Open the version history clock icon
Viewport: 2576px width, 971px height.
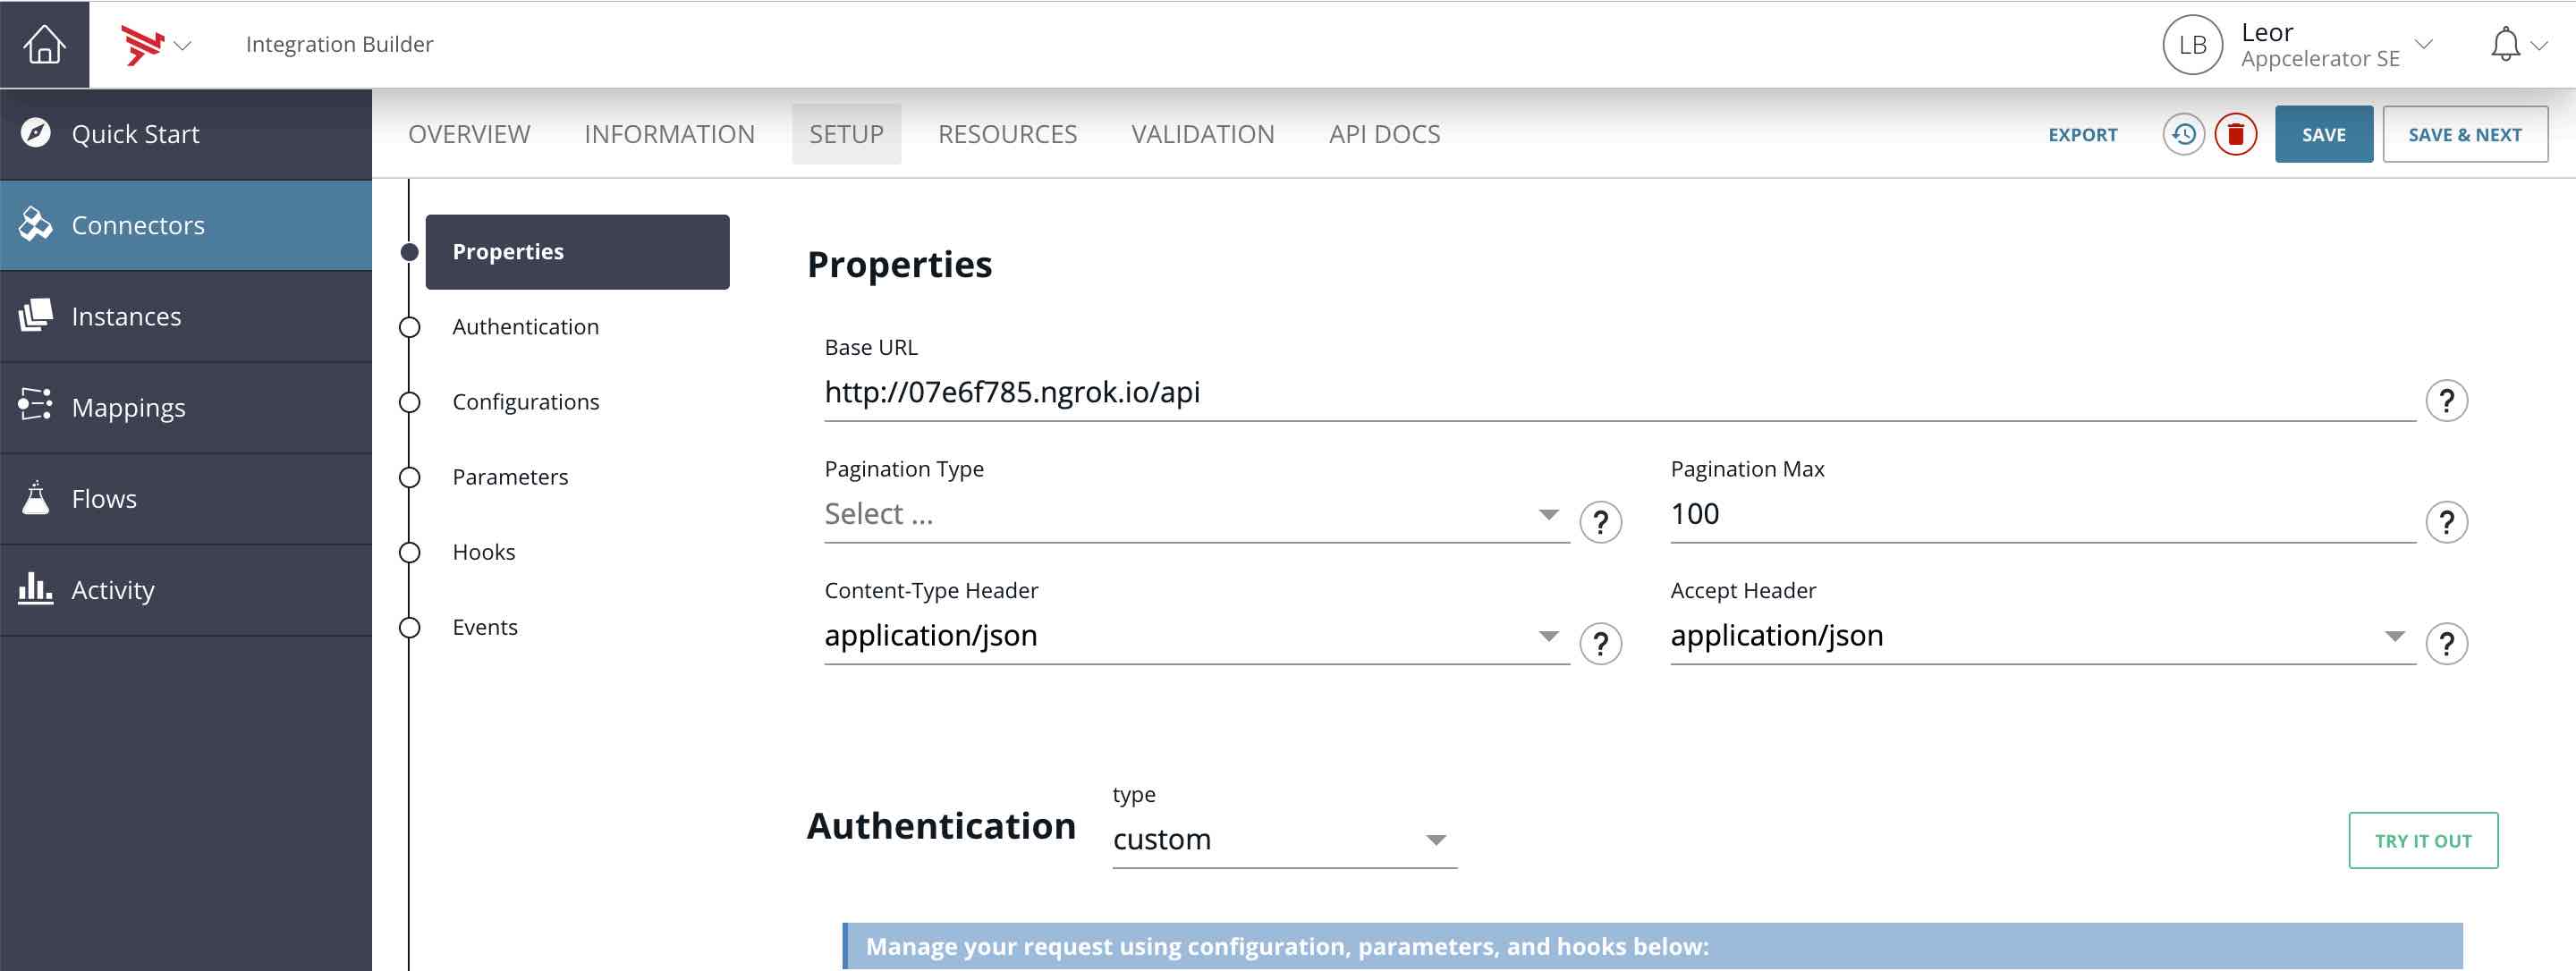click(x=2183, y=134)
